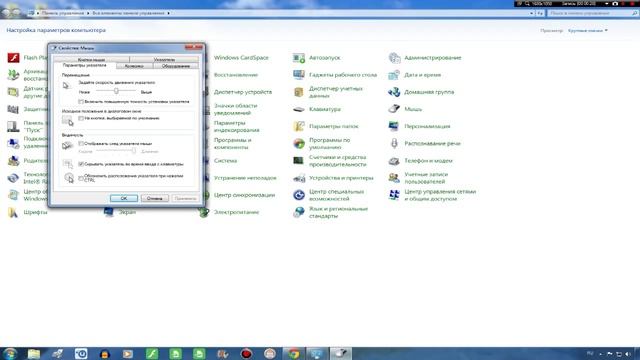Select the 'Параметры указателя' tab
The width and height of the screenshot is (640, 360).
coord(85,65)
